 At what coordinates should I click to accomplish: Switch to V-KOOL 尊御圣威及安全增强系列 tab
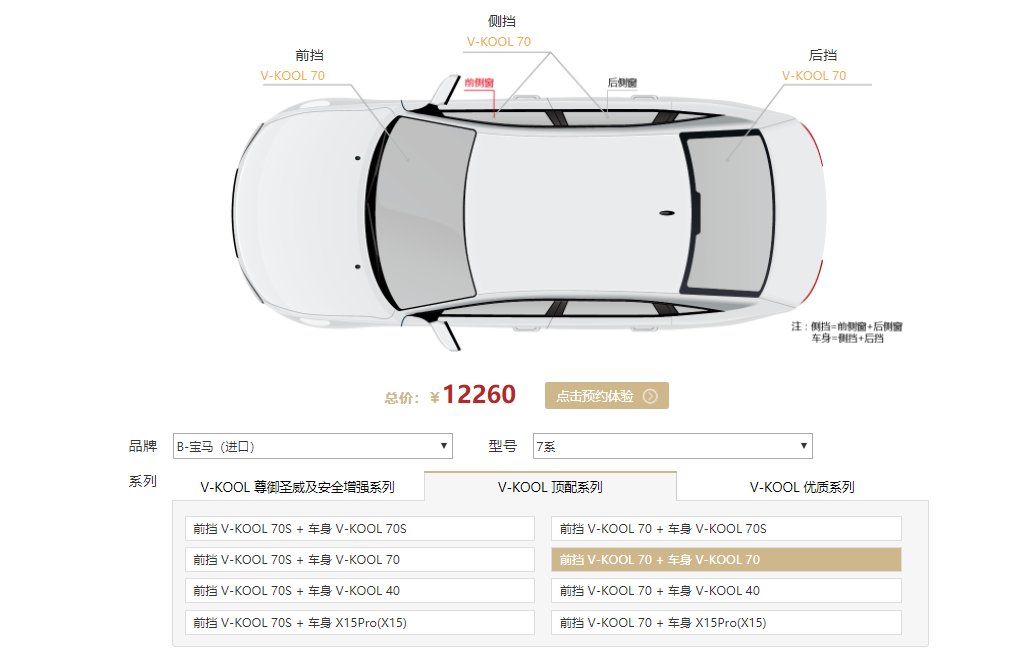tap(297, 487)
